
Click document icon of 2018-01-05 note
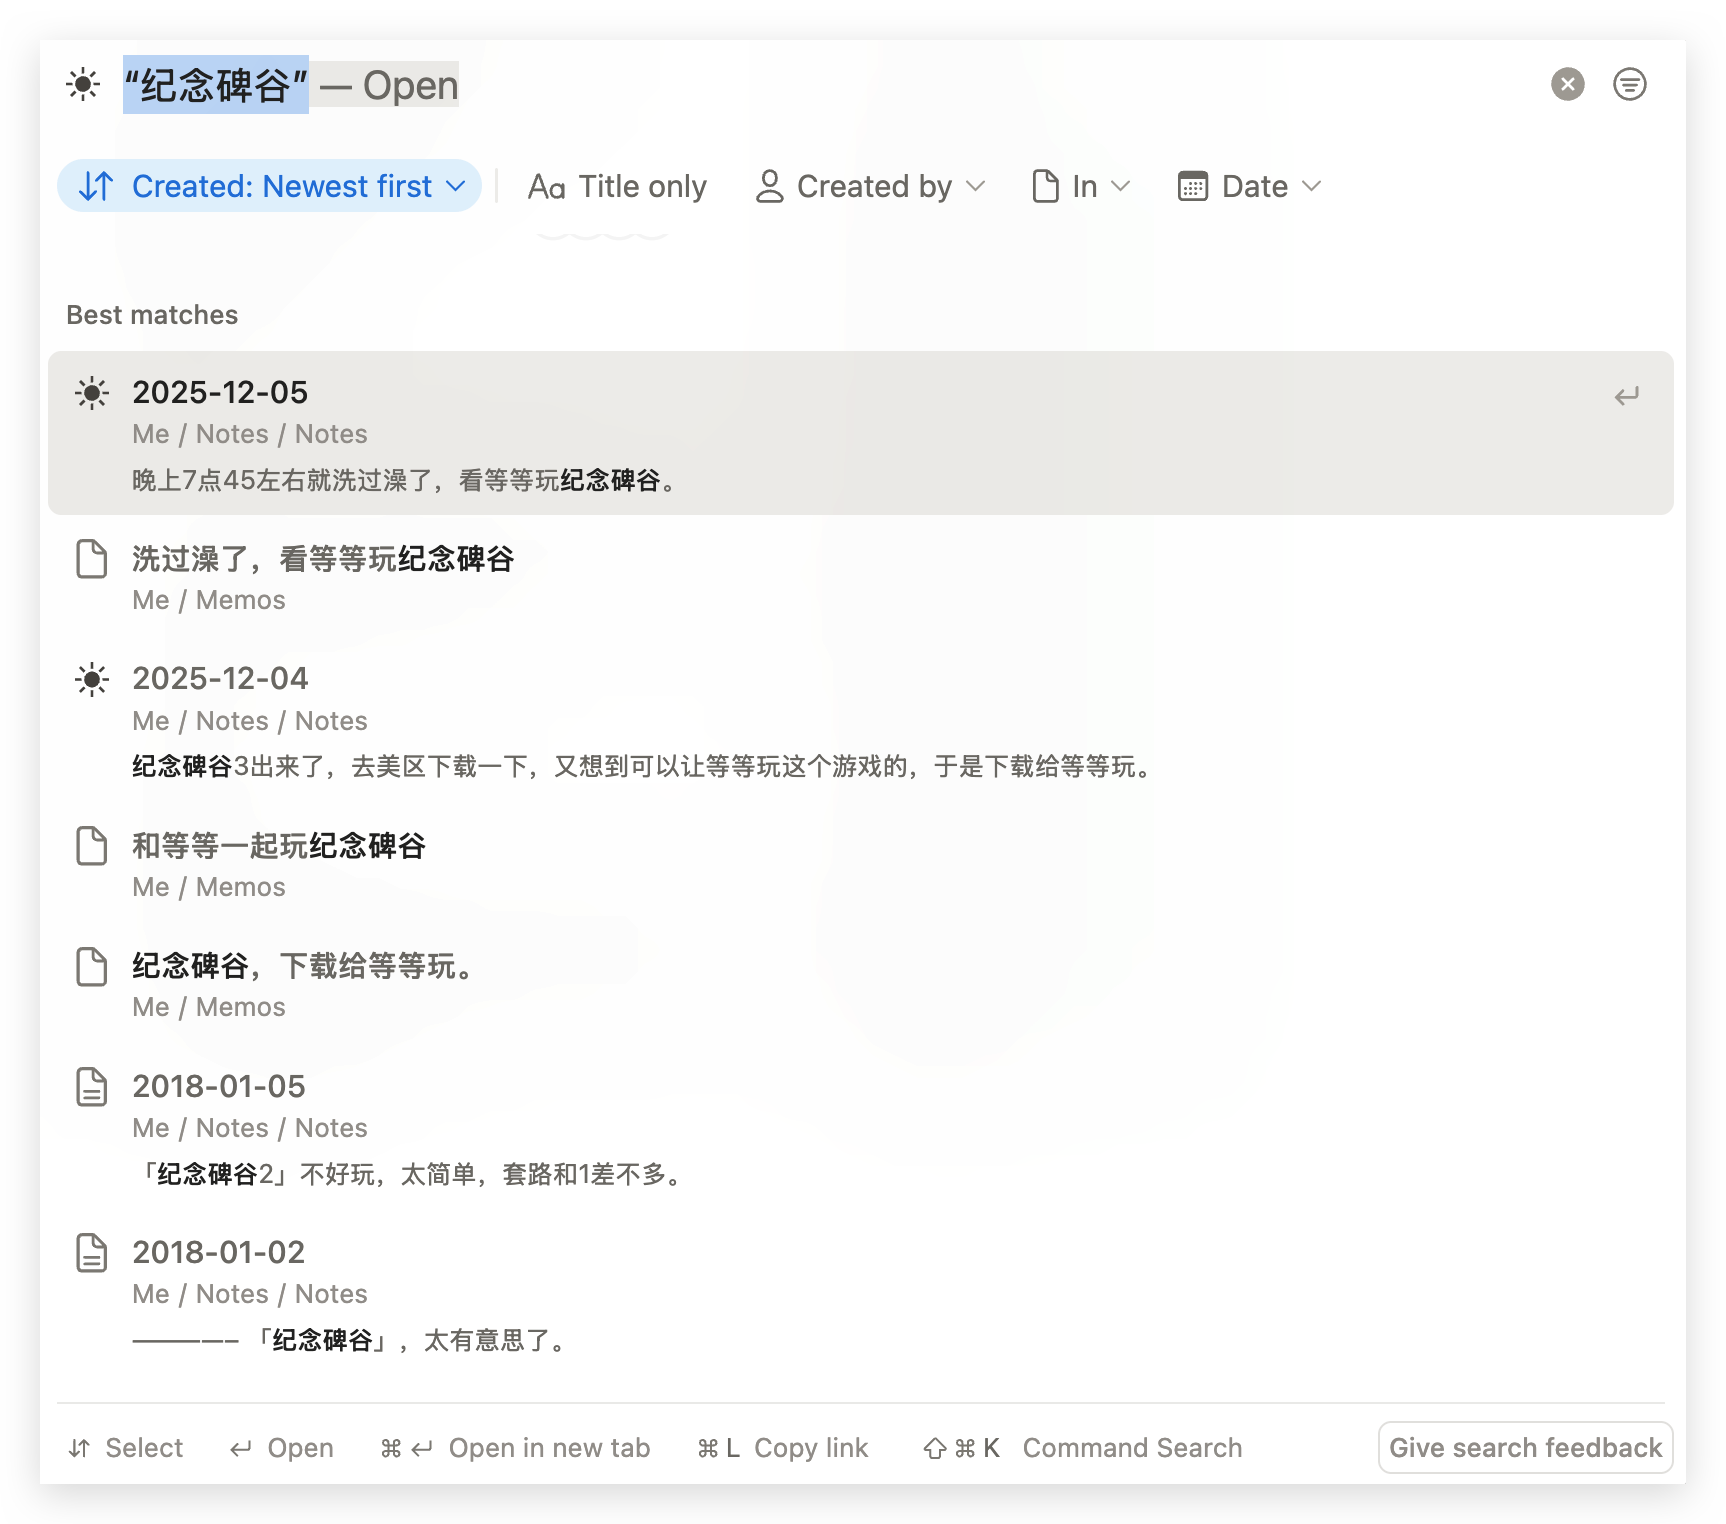[92, 1087]
